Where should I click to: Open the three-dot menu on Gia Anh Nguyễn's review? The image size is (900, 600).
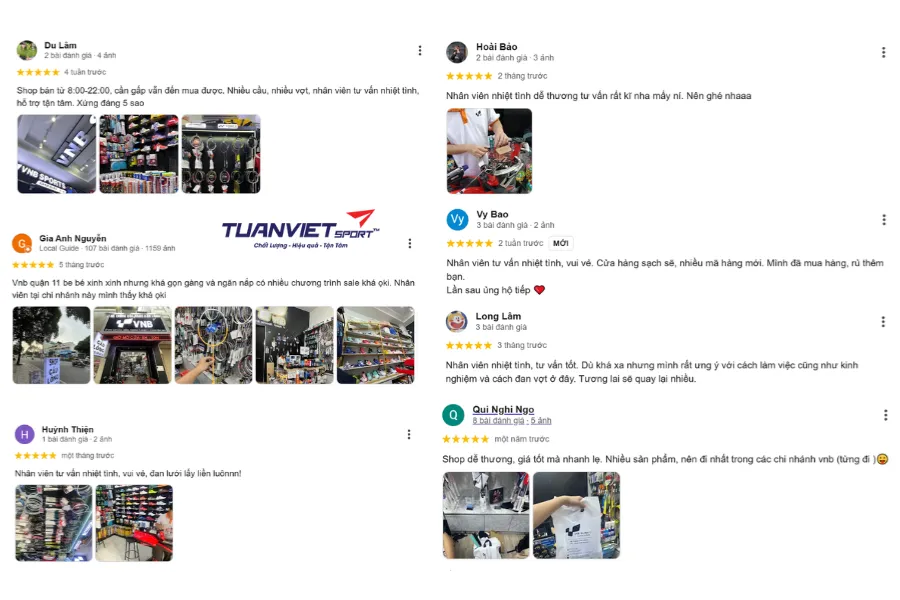[x=410, y=243]
